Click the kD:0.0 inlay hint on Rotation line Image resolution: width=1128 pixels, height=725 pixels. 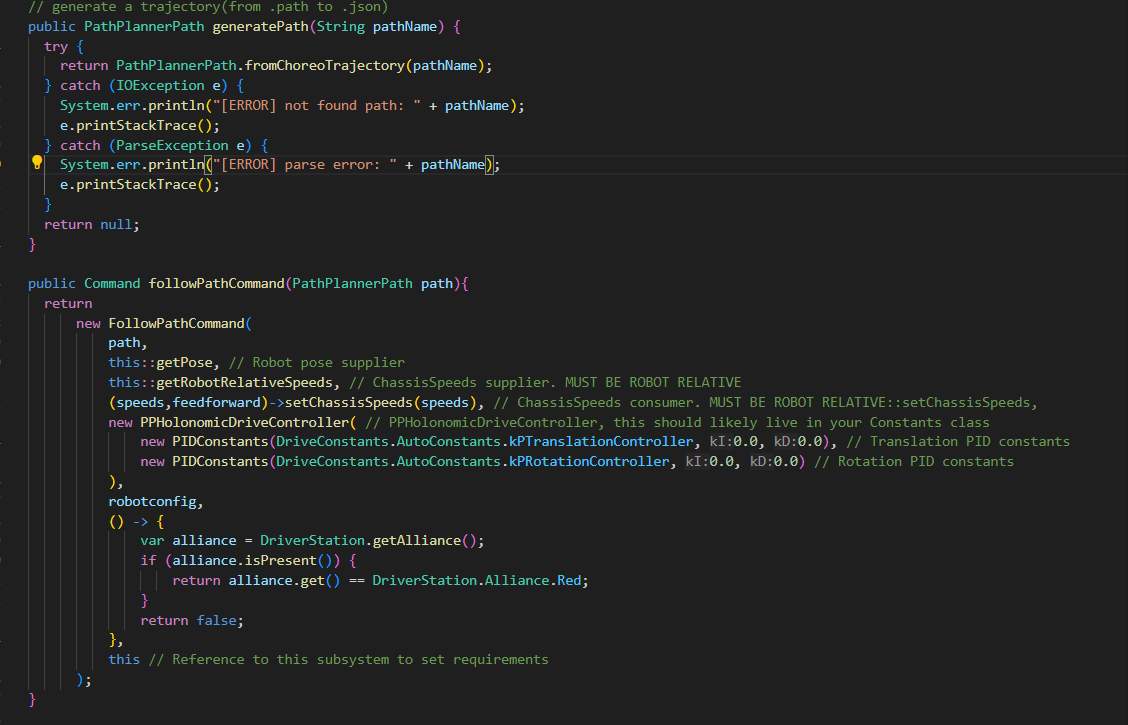(x=774, y=462)
